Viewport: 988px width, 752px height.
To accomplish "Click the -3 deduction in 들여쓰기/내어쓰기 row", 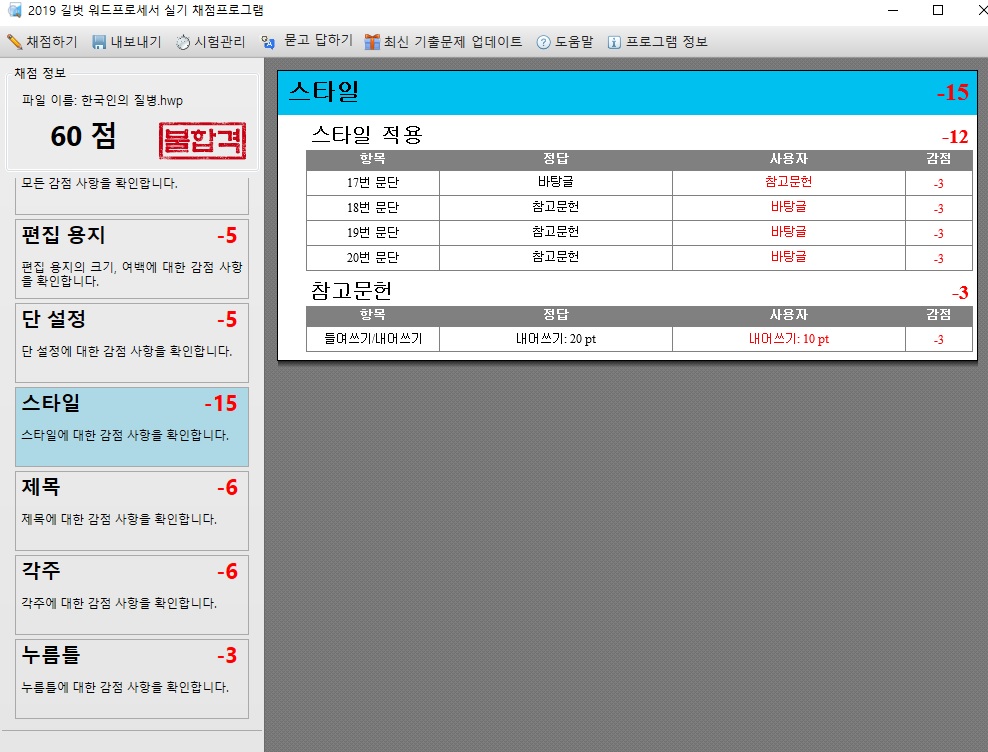I will pos(939,340).
